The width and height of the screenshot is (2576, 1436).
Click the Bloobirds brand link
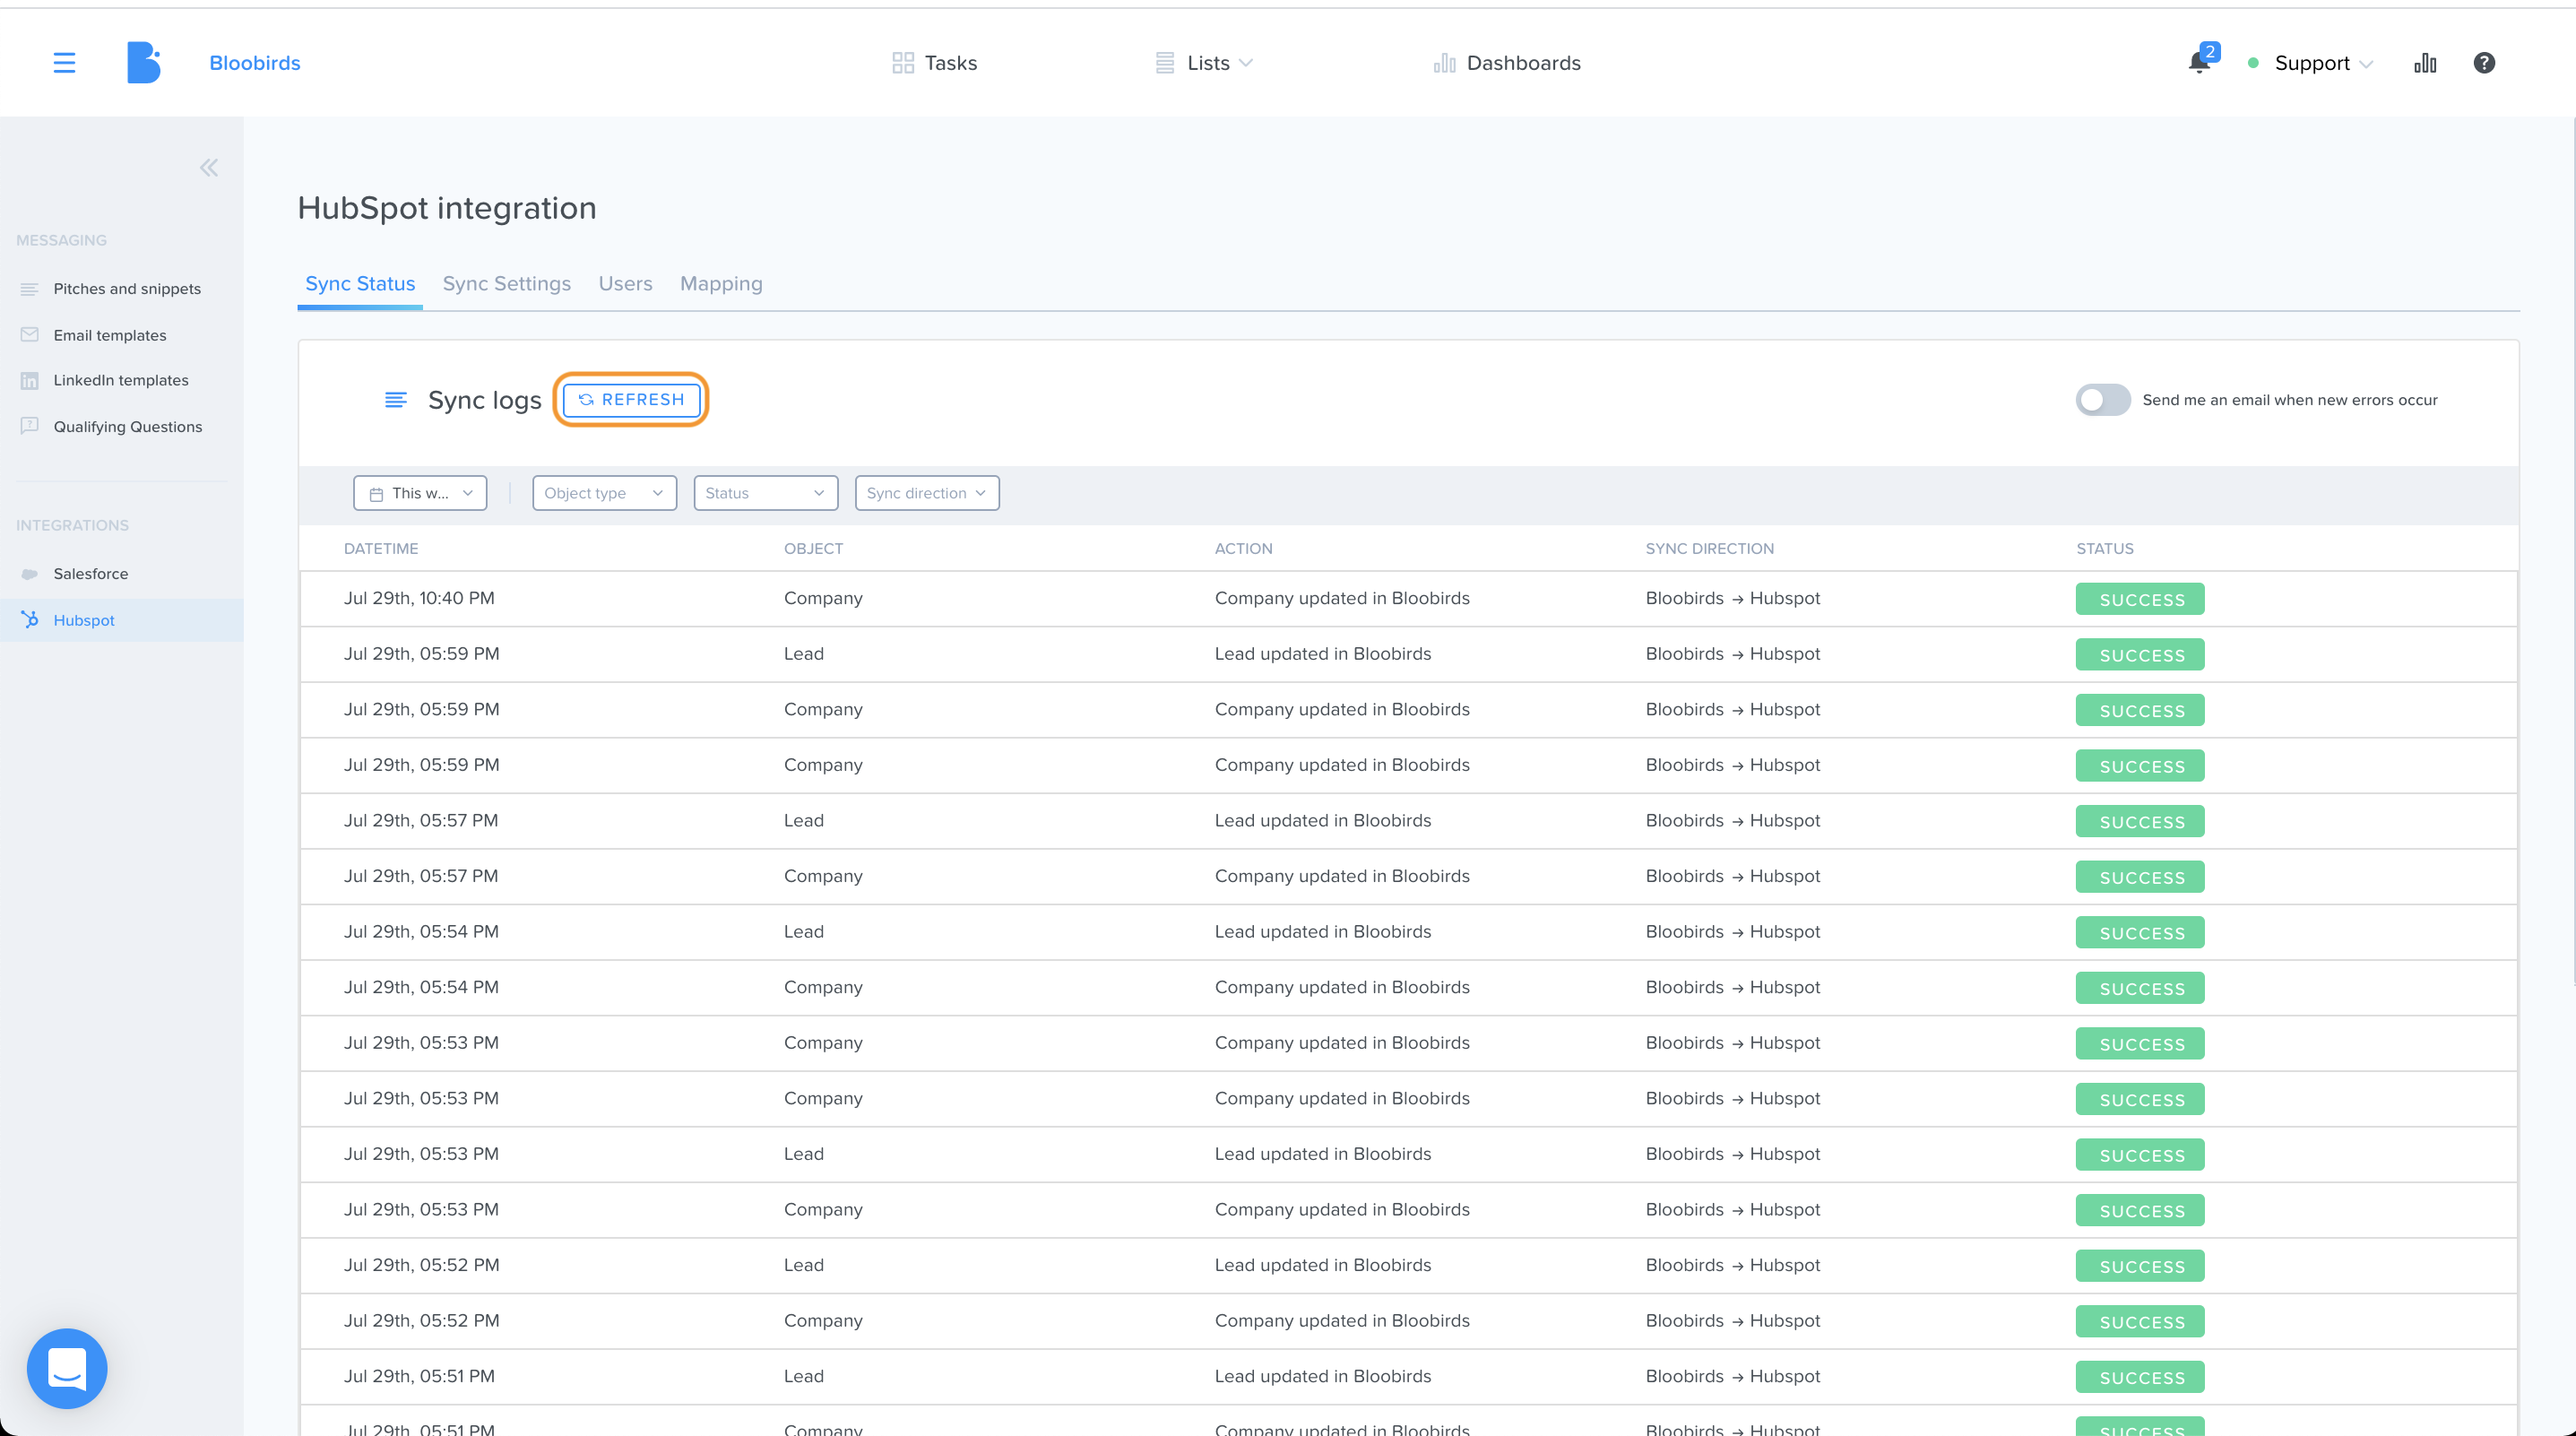coord(255,63)
